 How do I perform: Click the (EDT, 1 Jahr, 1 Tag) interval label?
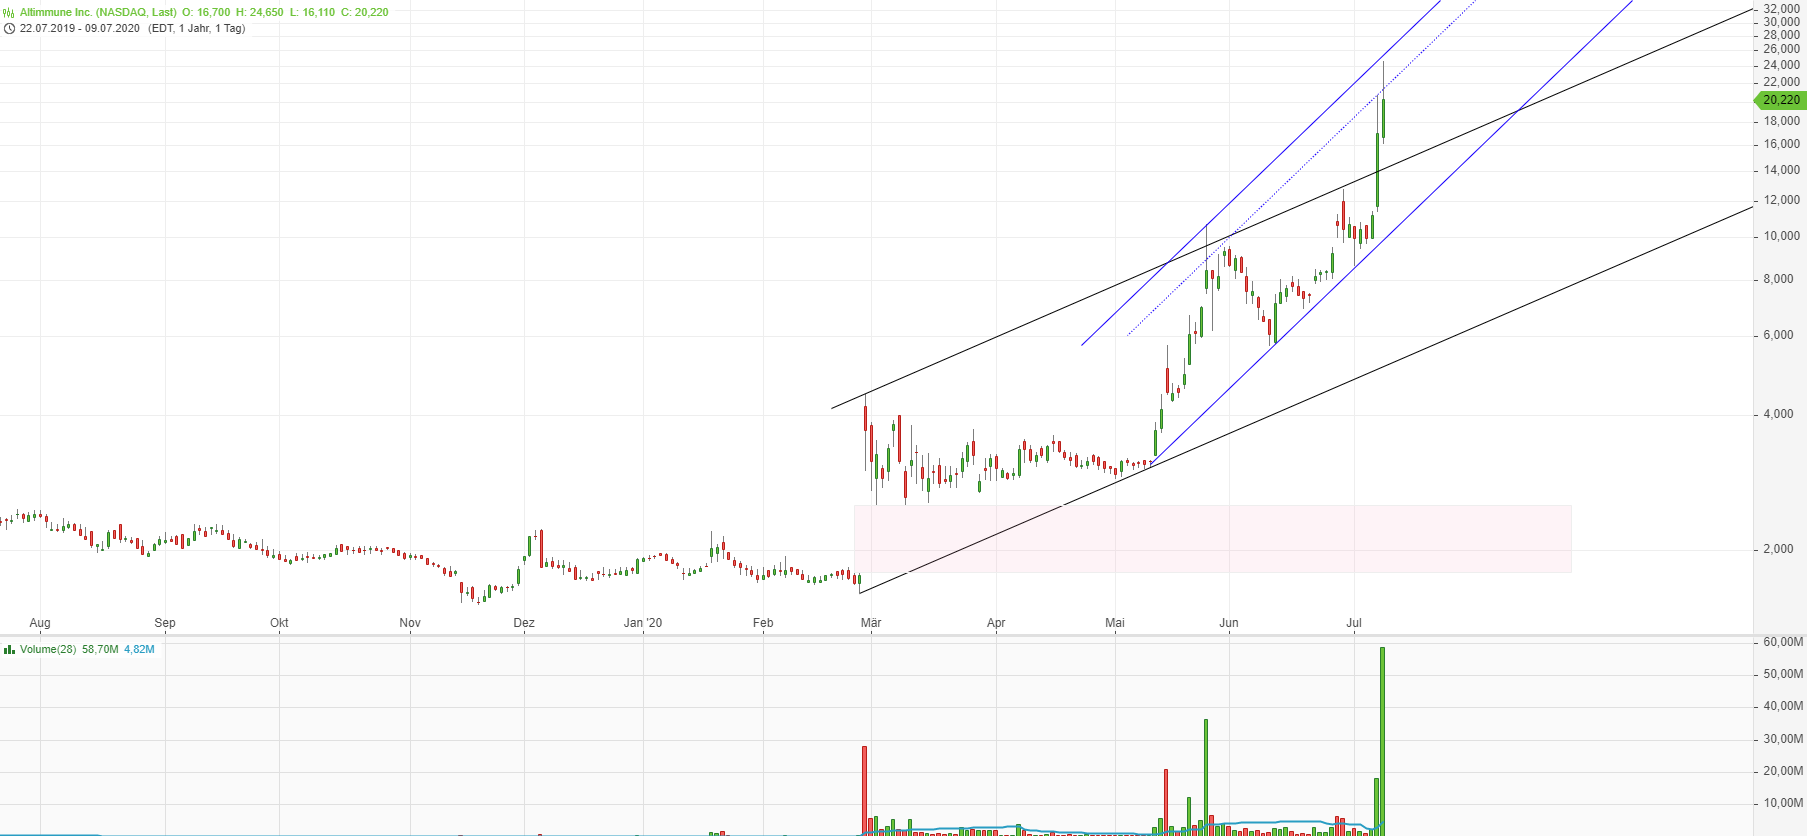[196, 28]
